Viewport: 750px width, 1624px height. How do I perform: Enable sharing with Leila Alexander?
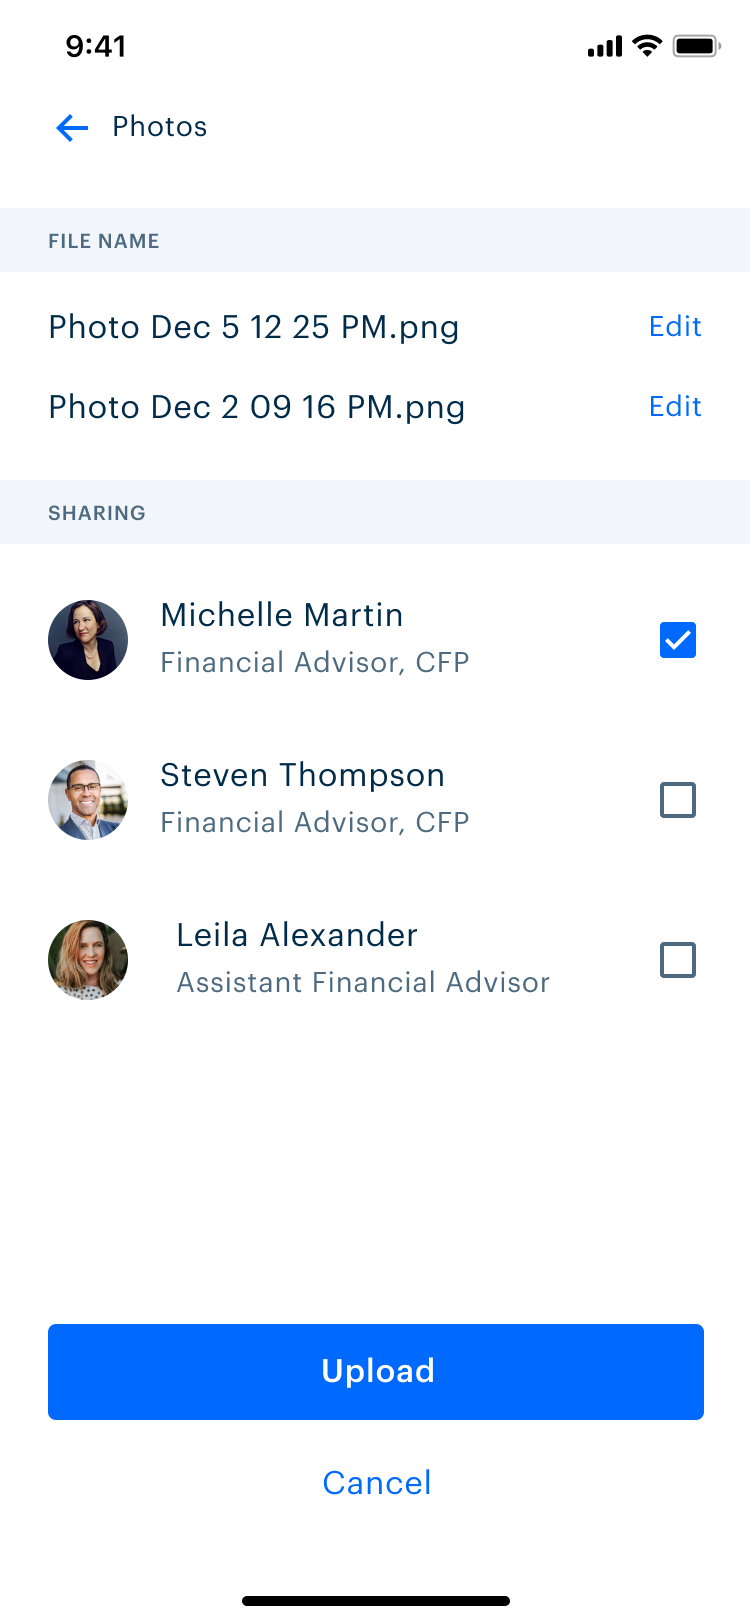click(678, 960)
